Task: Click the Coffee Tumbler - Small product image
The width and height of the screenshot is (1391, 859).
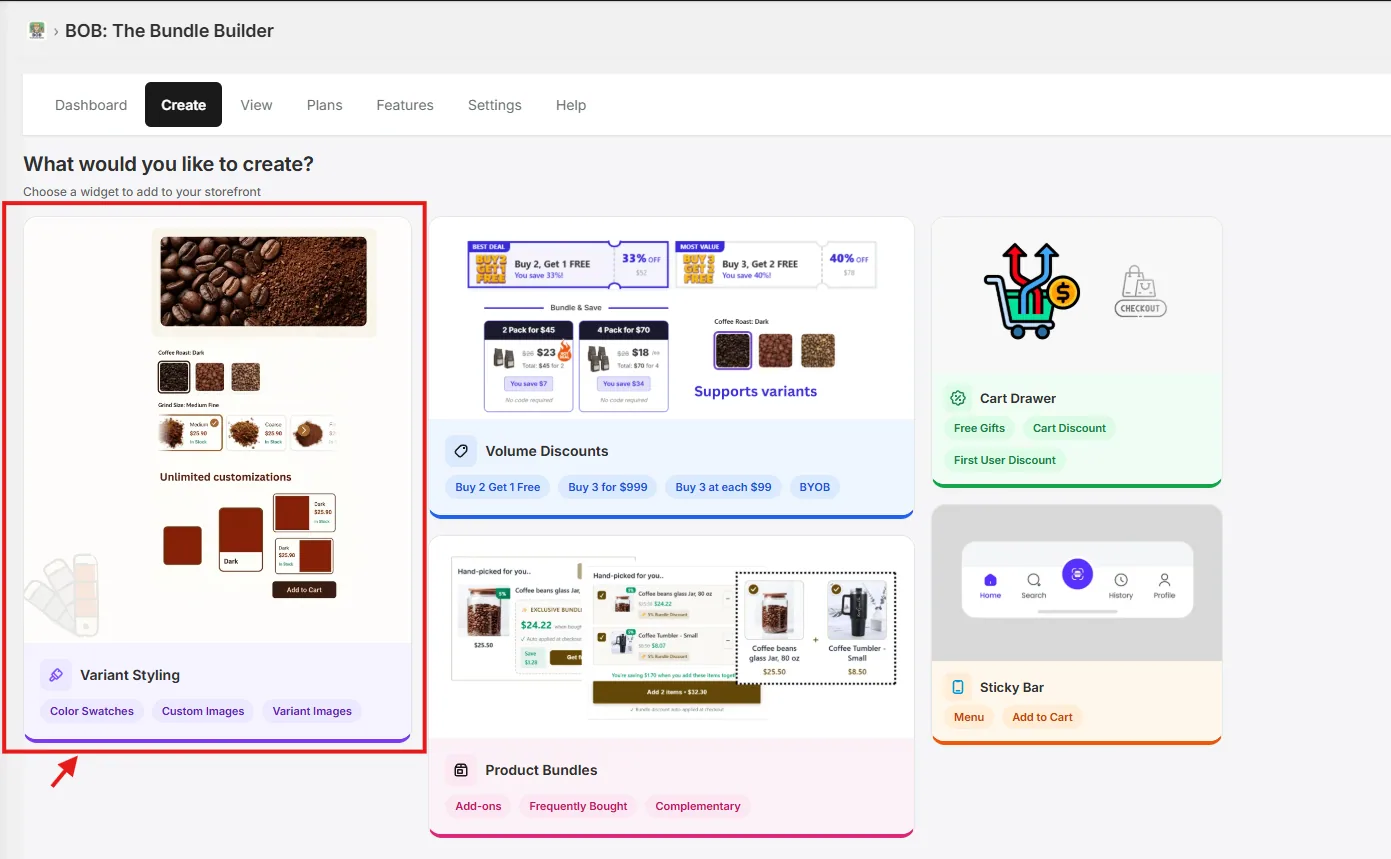Action: tap(857, 610)
